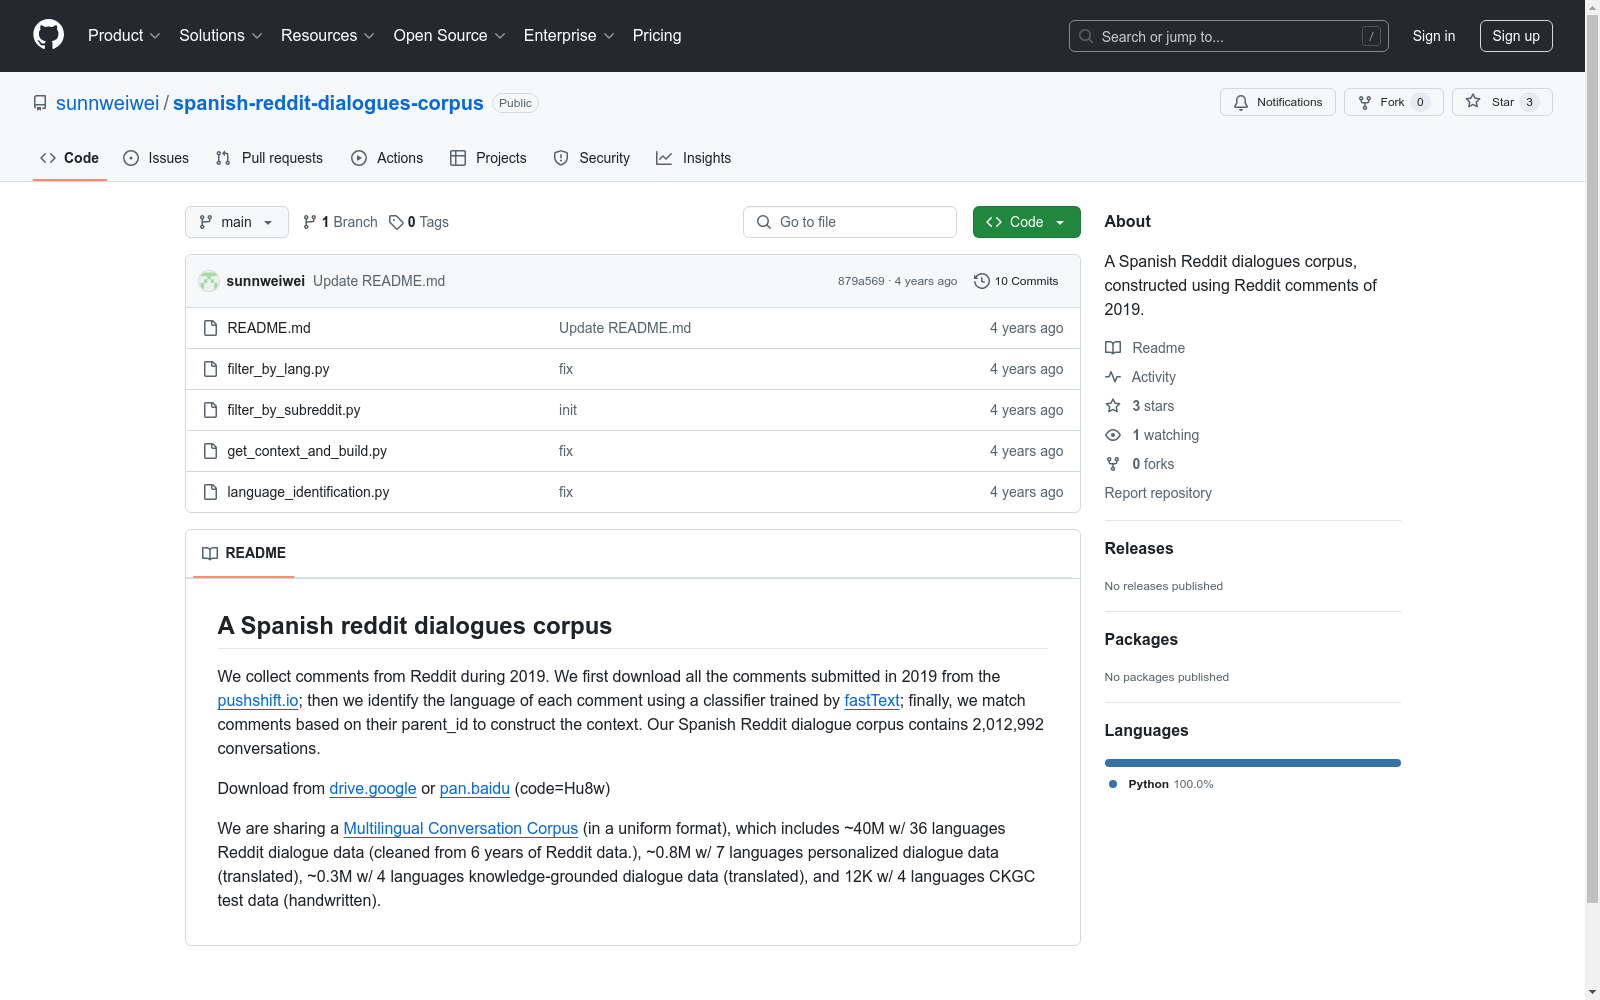Open the pan.baidu download link
Image resolution: width=1600 pixels, height=1000 pixels.
[475, 789]
